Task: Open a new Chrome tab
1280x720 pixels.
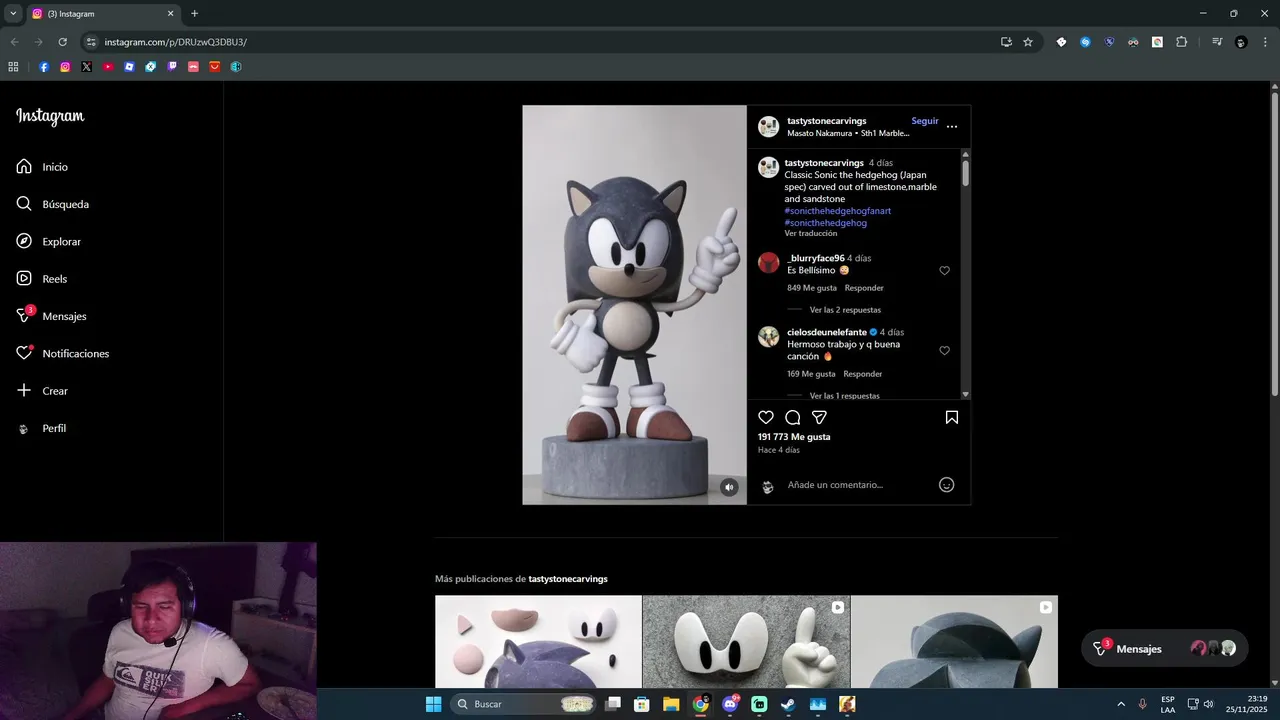Action: point(194,13)
